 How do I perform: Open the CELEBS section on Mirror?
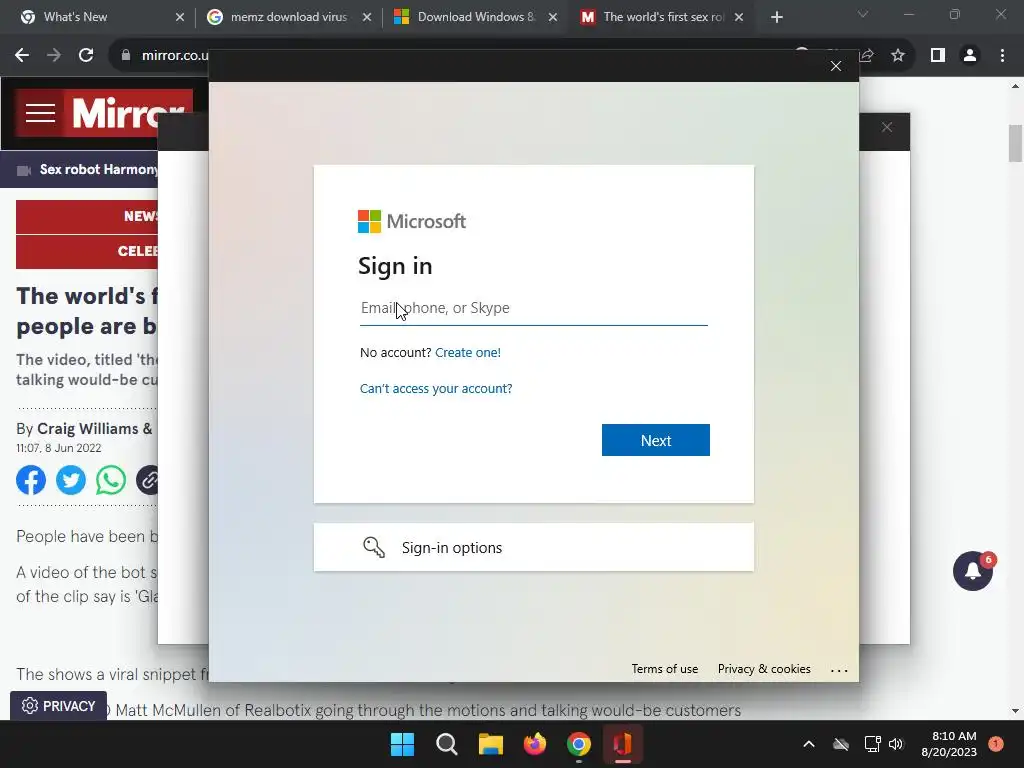[x=86, y=251]
